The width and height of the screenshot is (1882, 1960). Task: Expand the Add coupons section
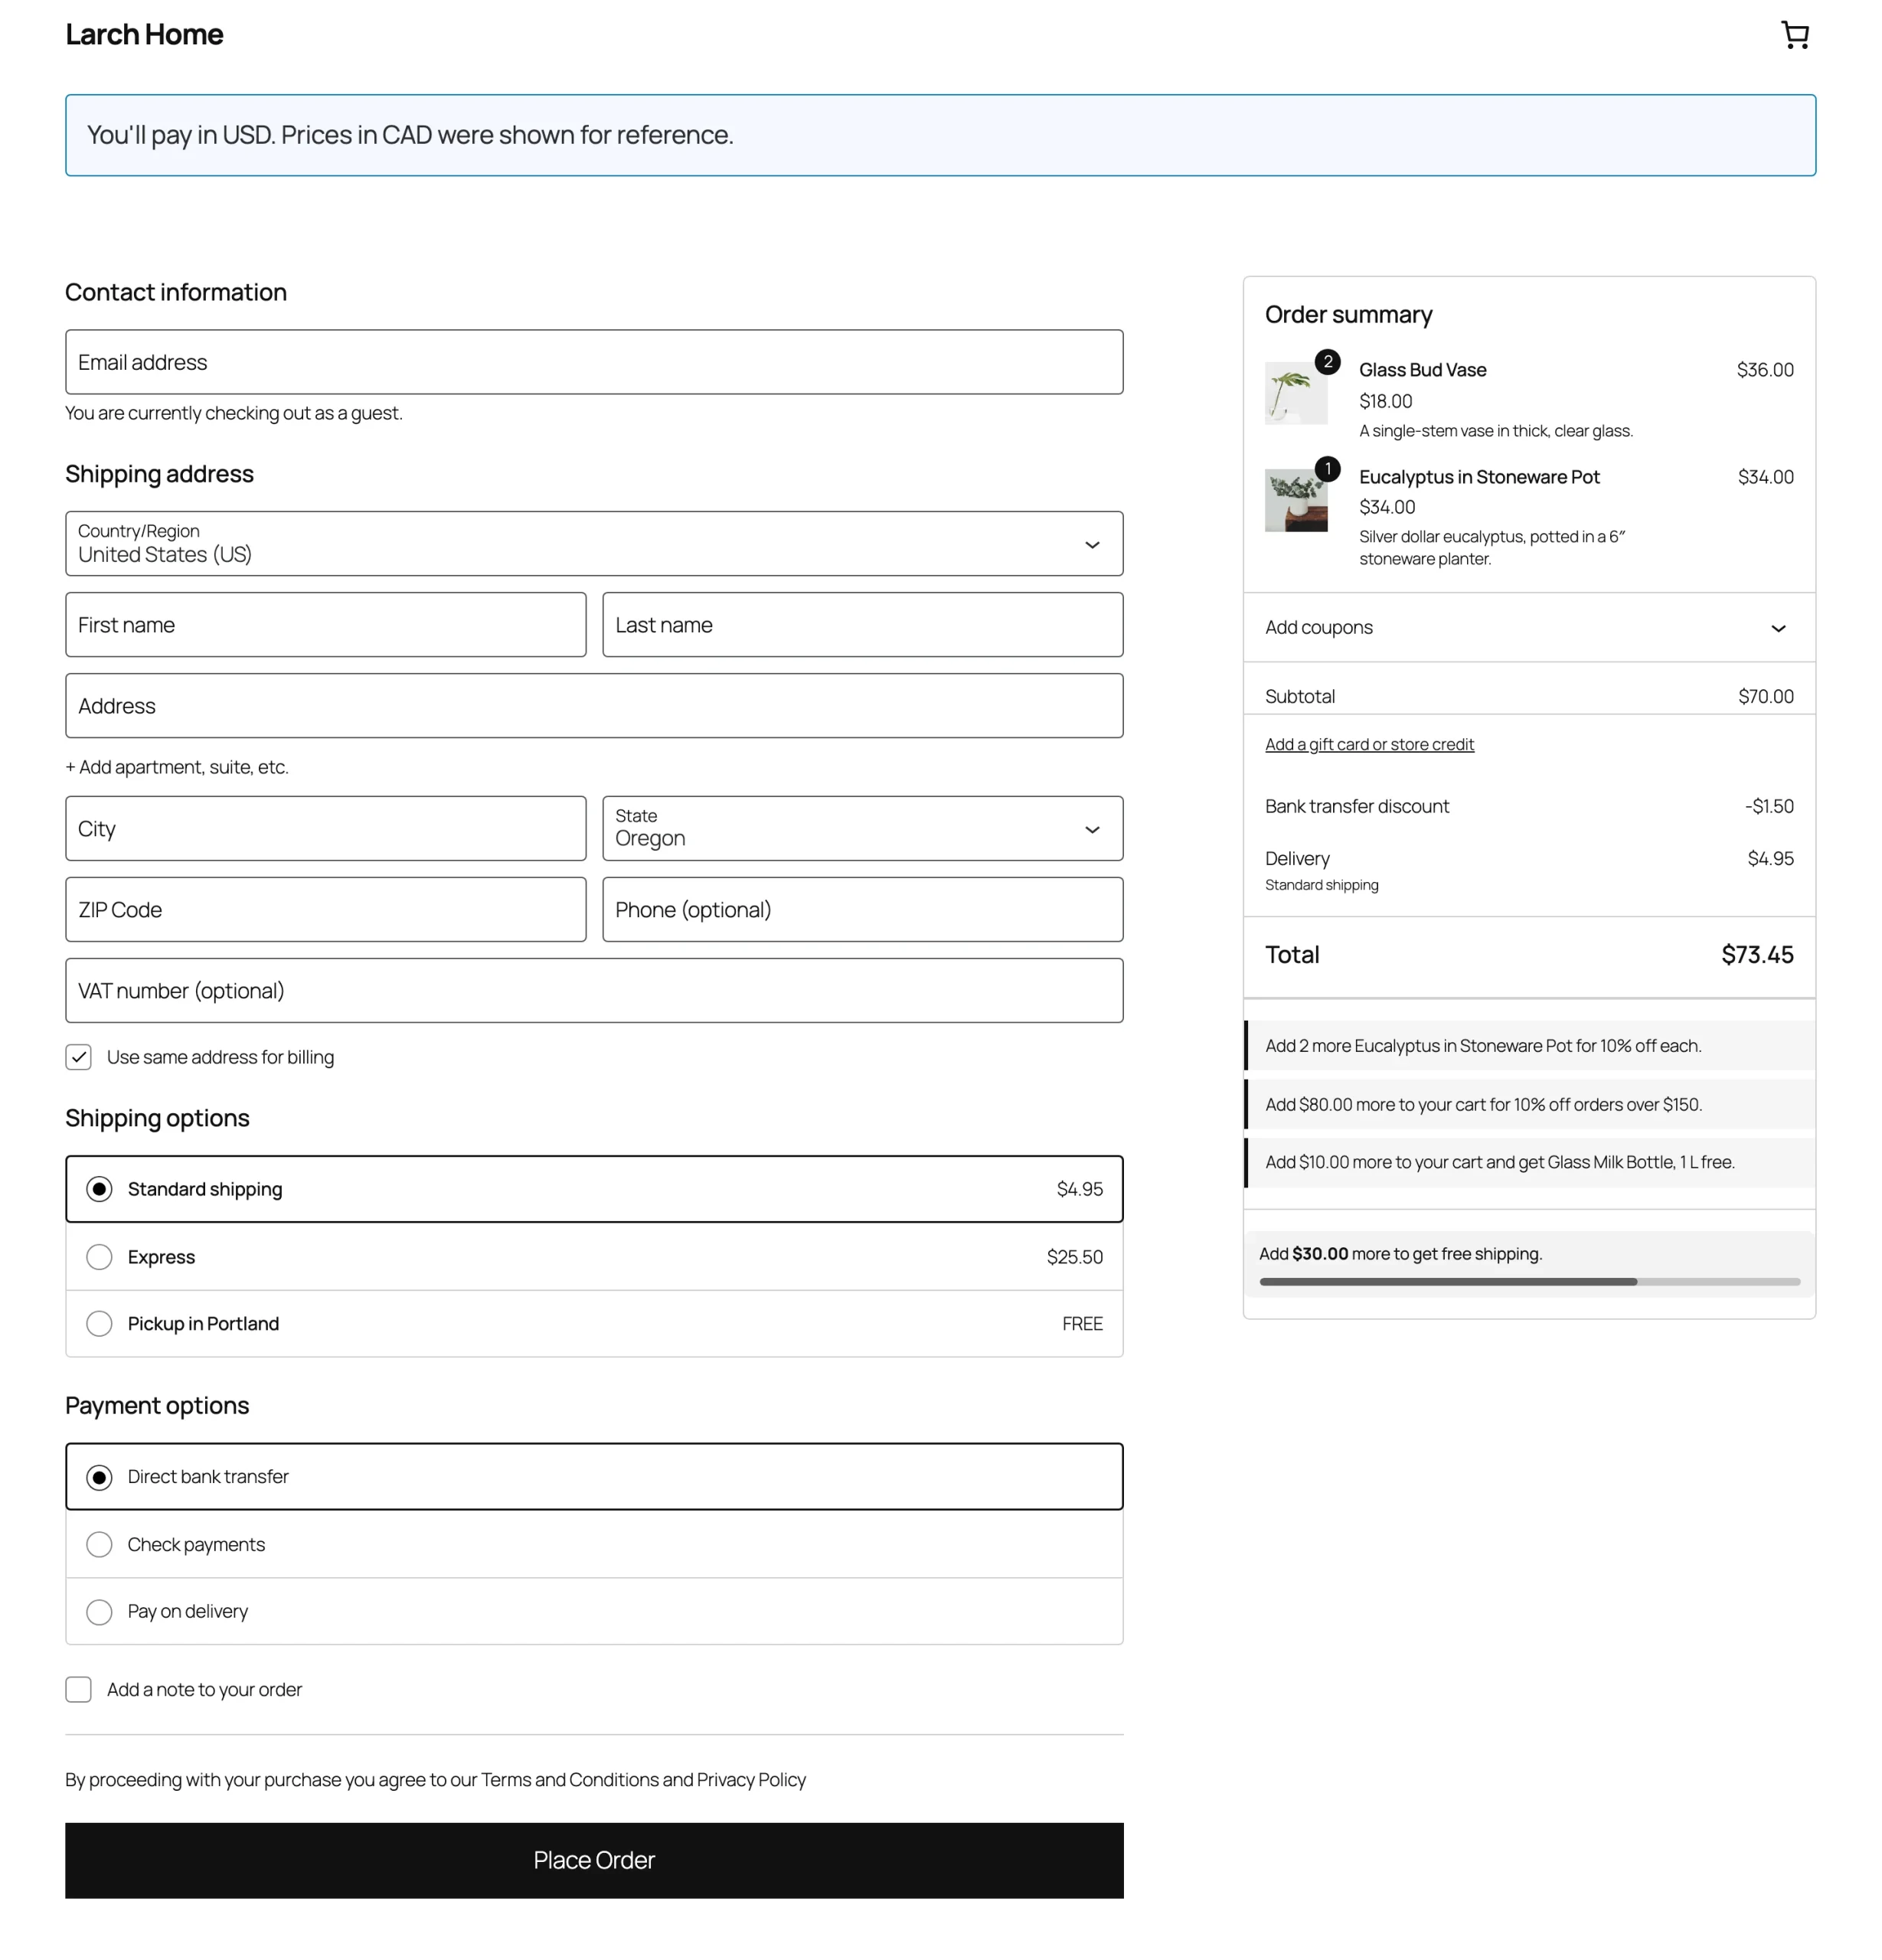(1529, 627)
